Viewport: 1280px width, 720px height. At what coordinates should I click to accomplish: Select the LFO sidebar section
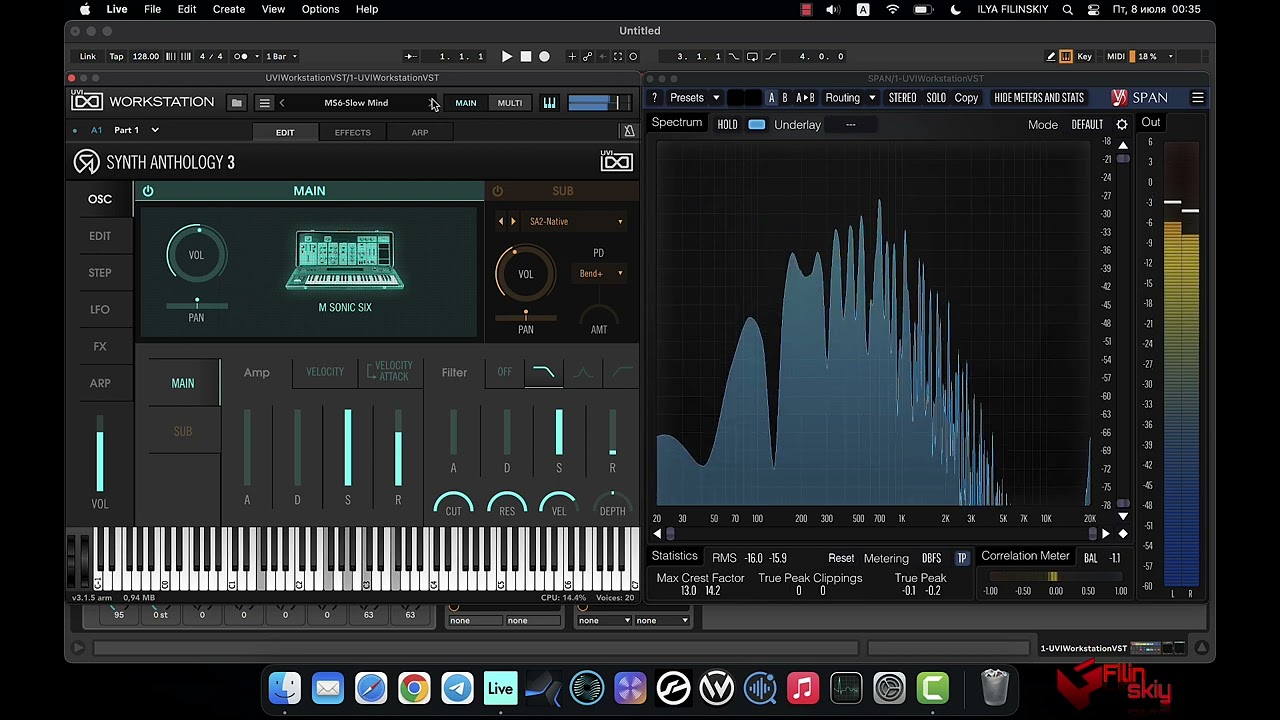point(100,309)
